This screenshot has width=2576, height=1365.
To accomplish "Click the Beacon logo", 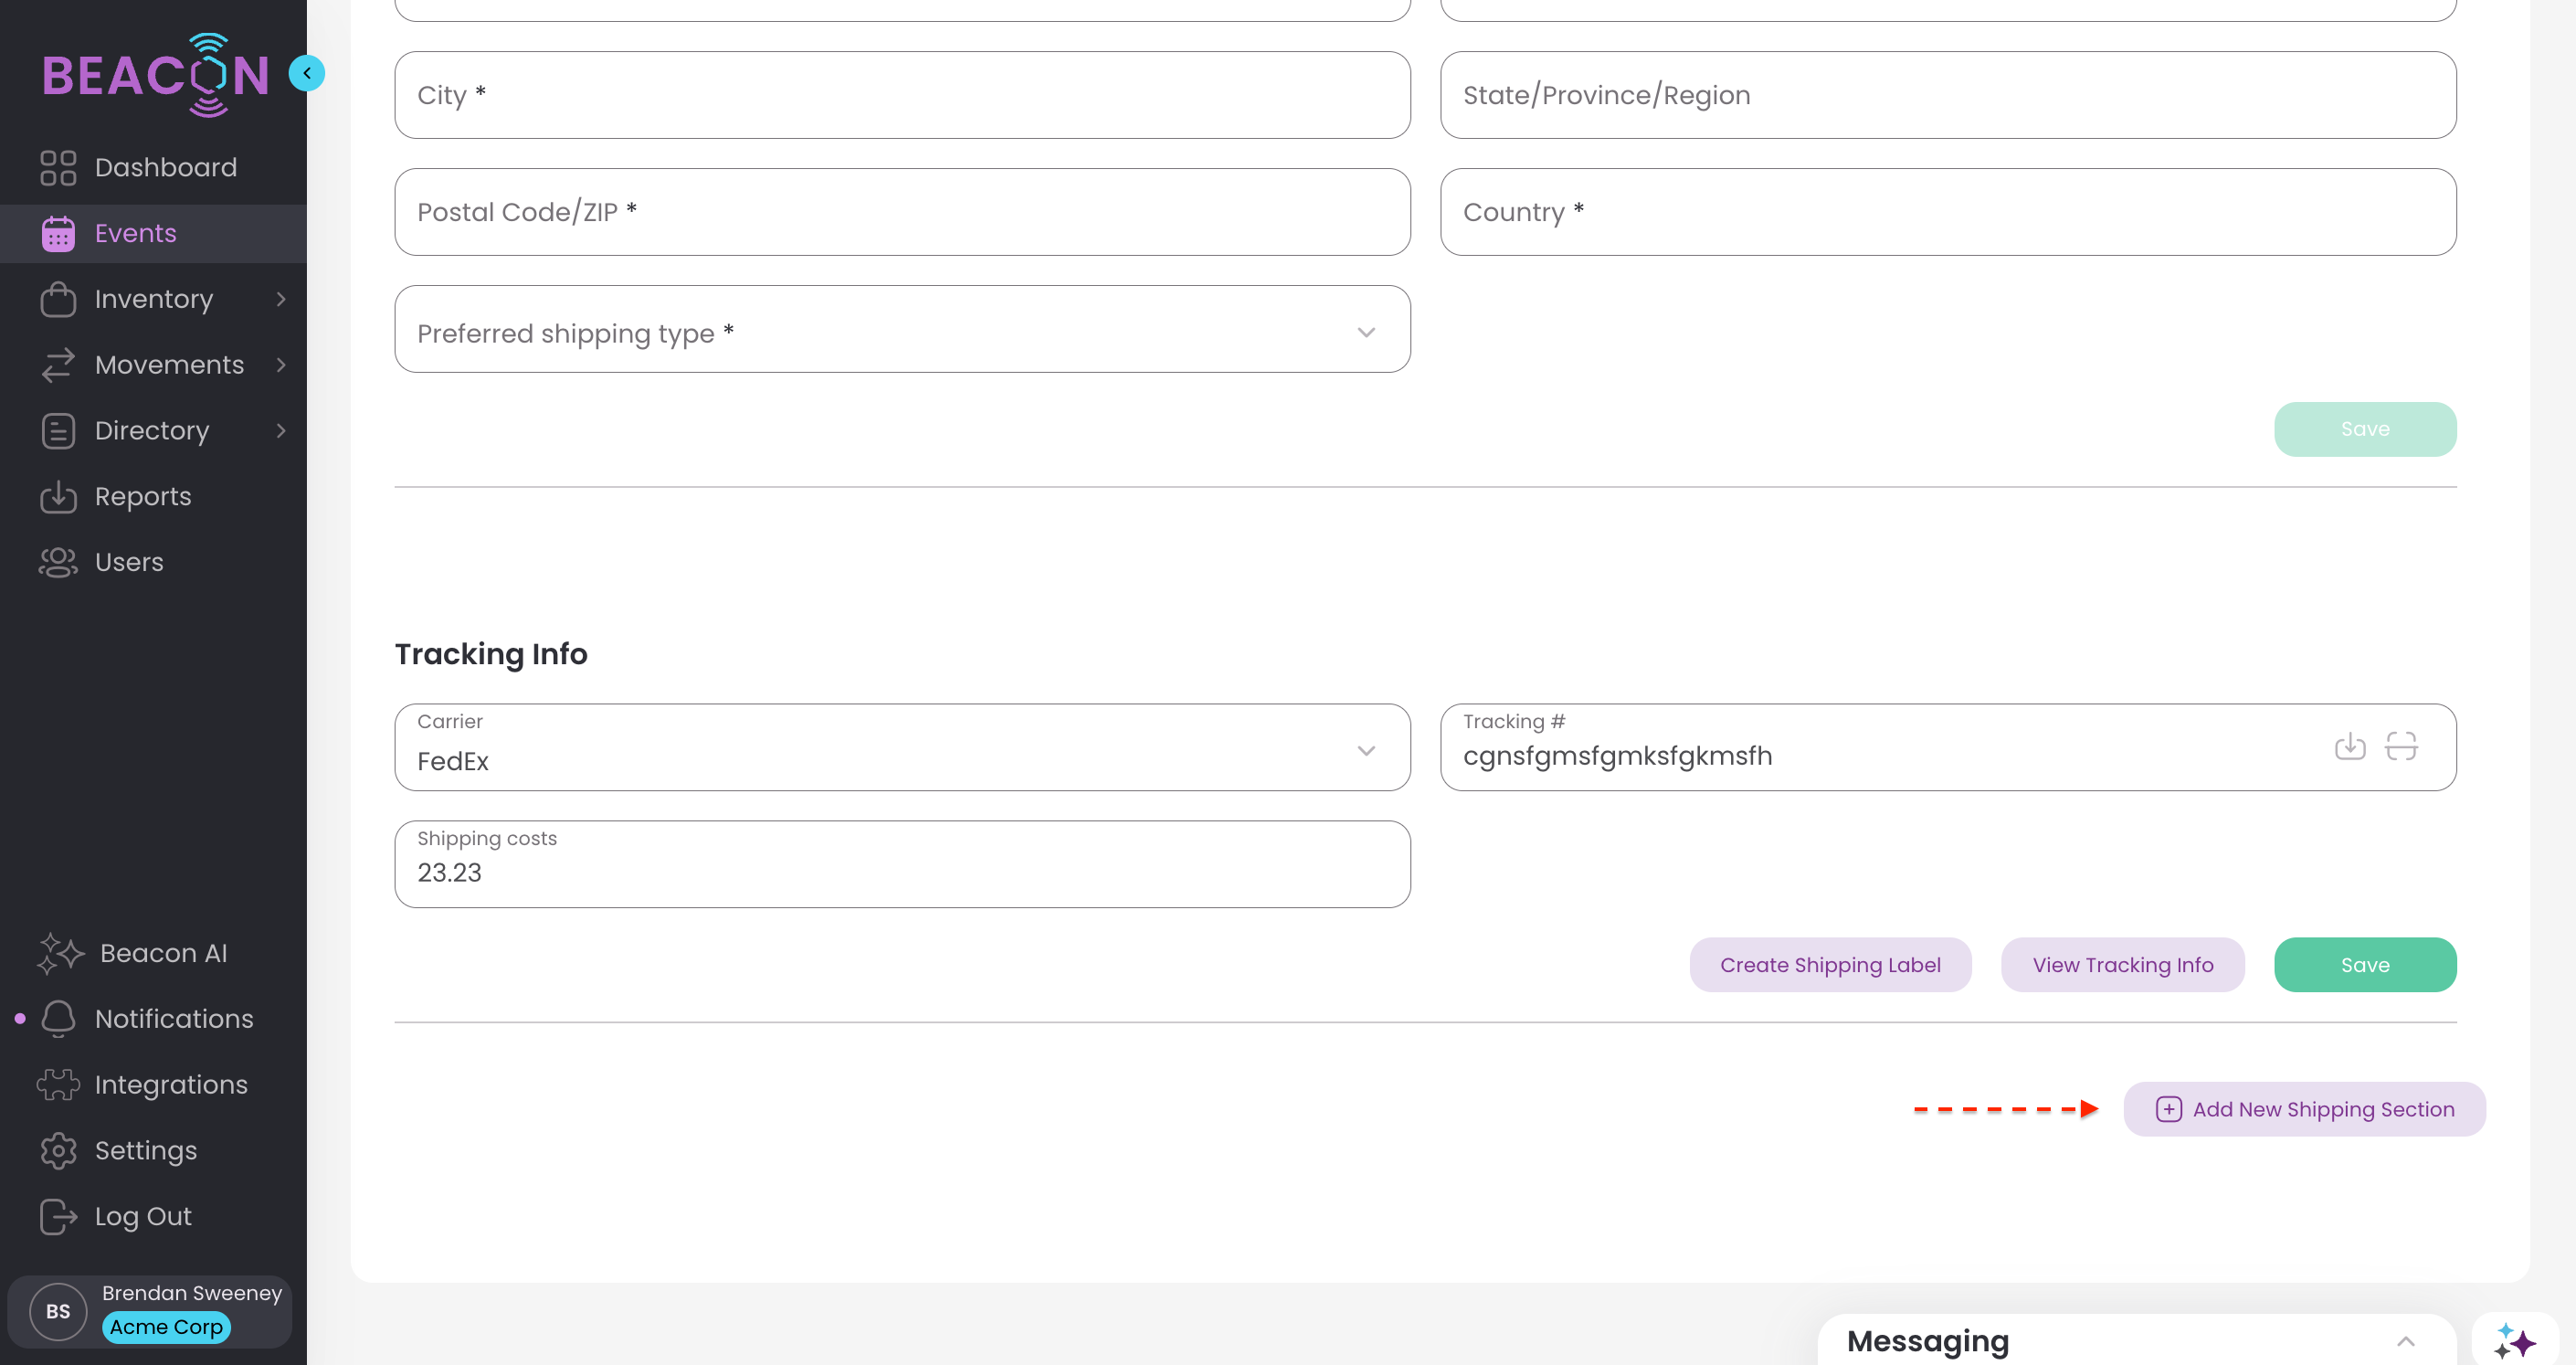I will coord(156,75).
